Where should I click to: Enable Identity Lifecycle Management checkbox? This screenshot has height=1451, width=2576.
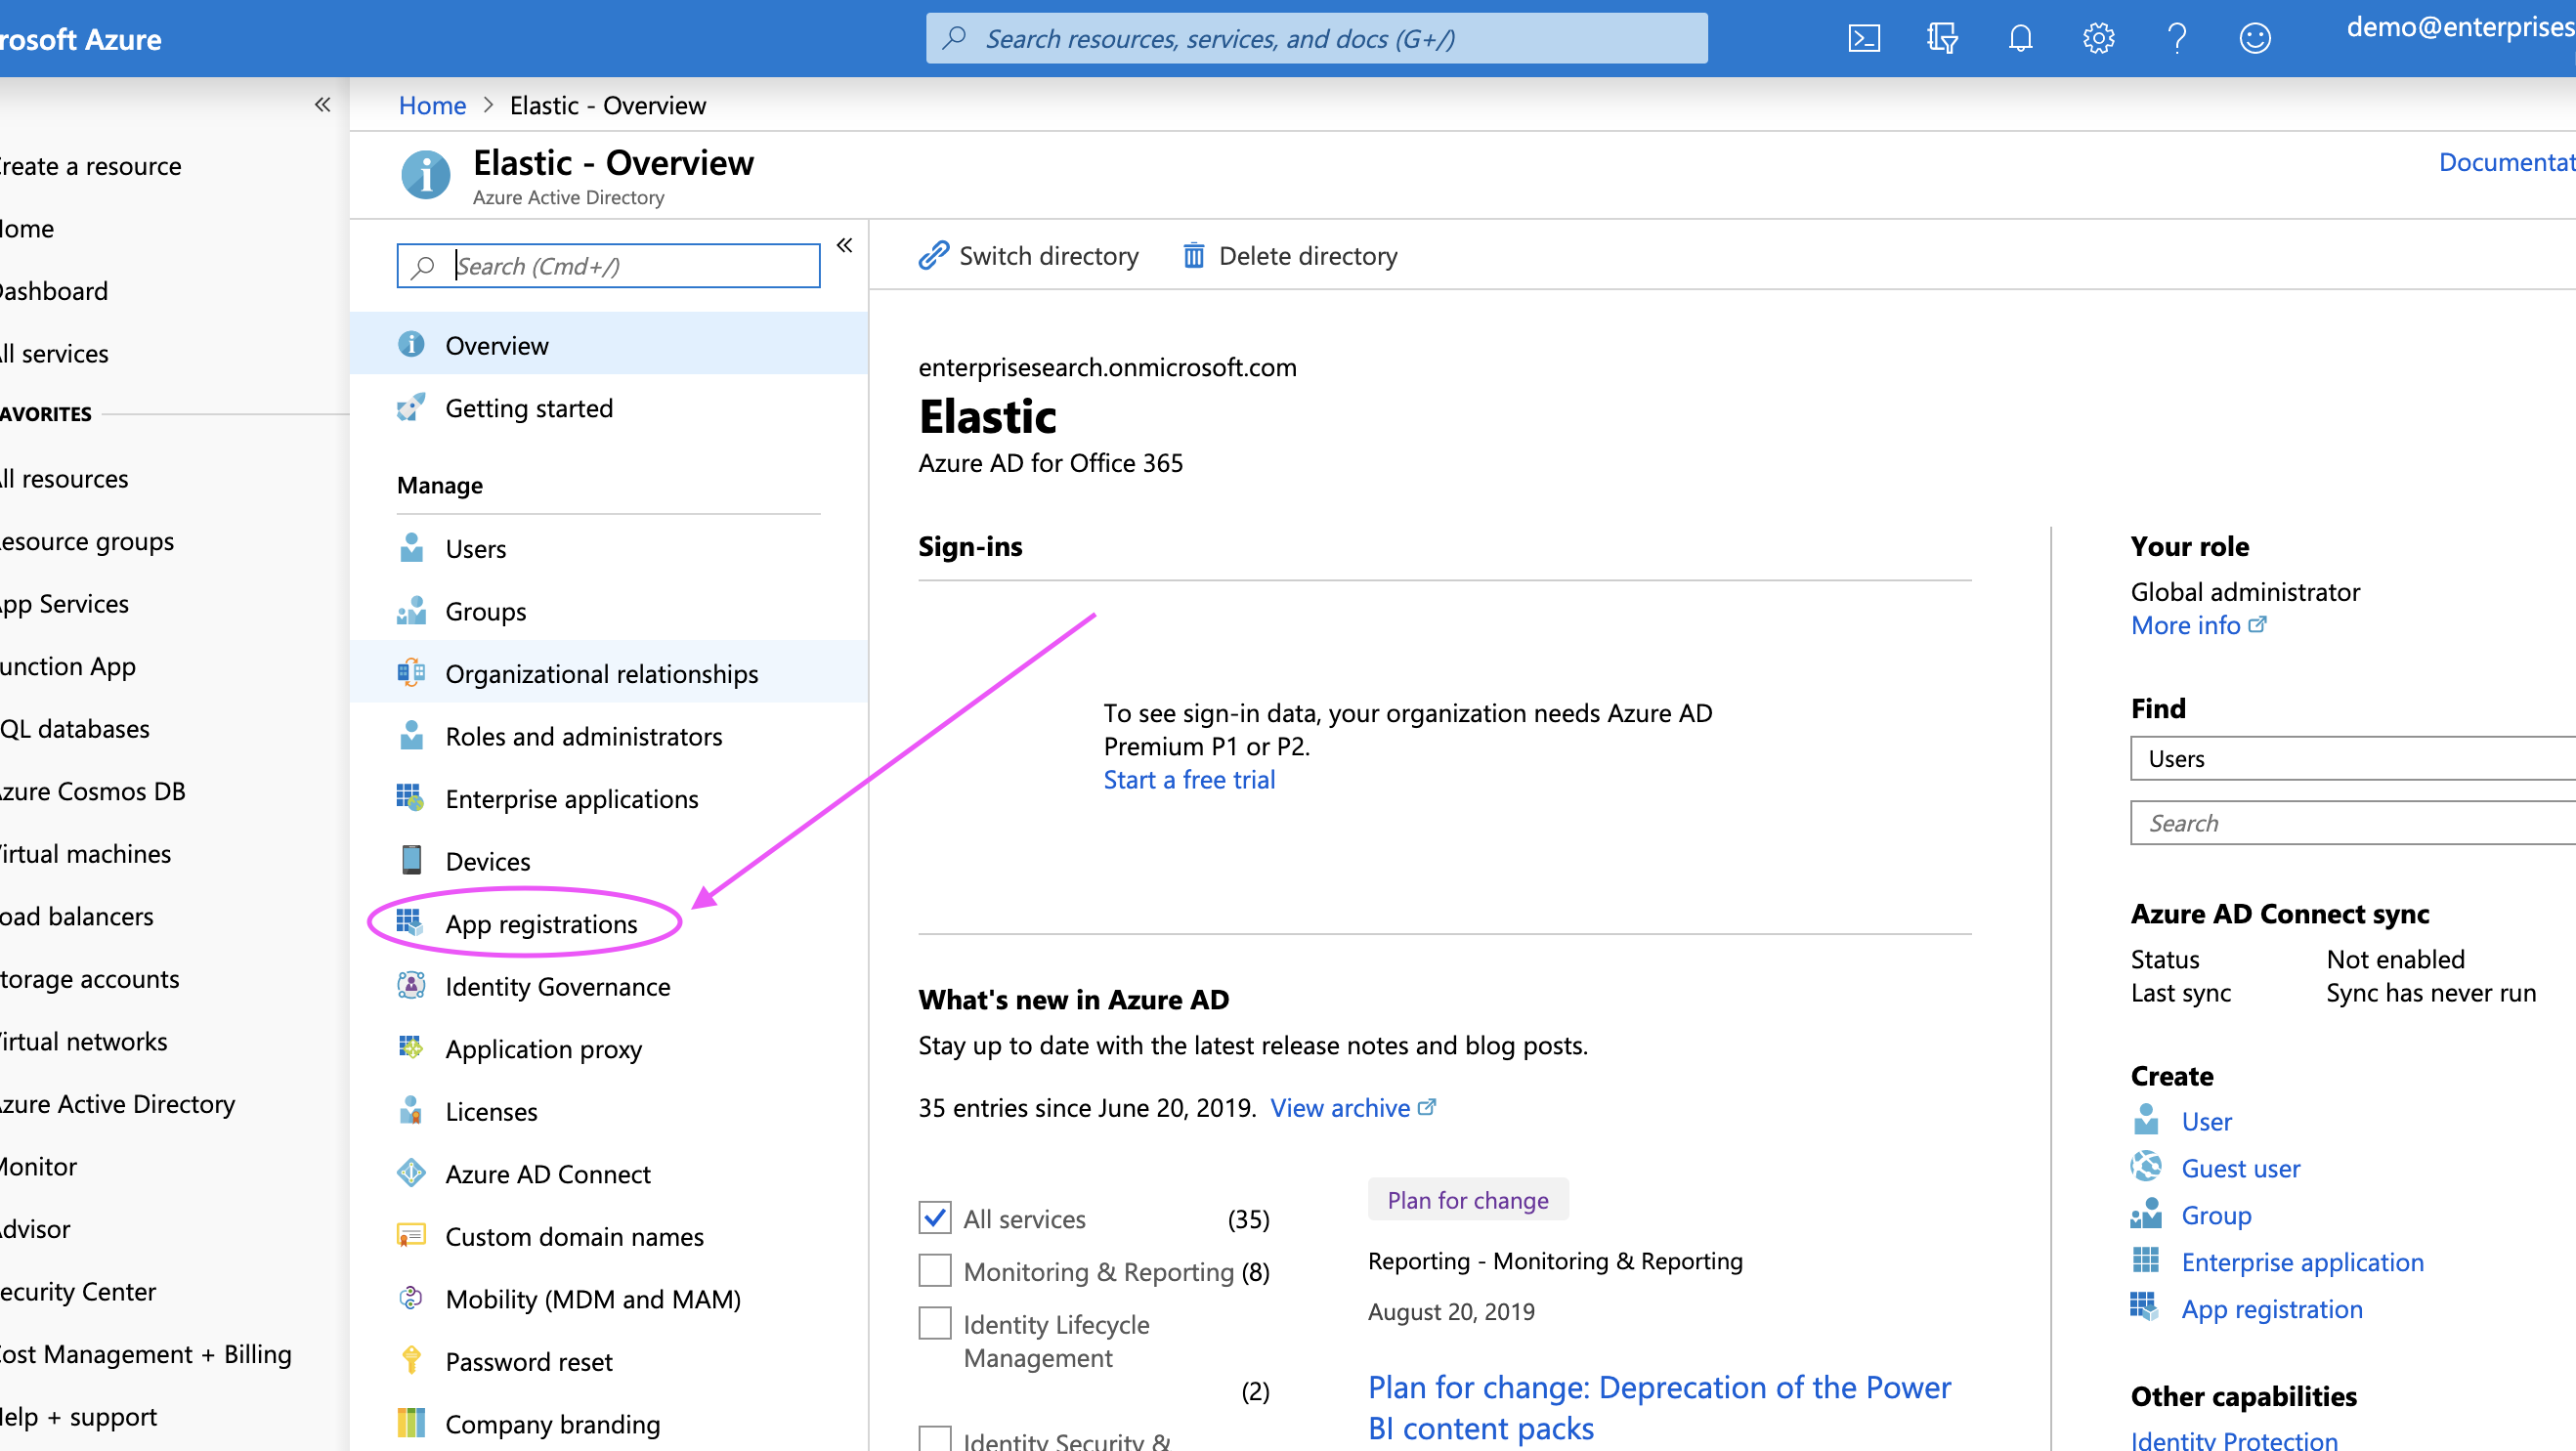tap(935, 1323)
